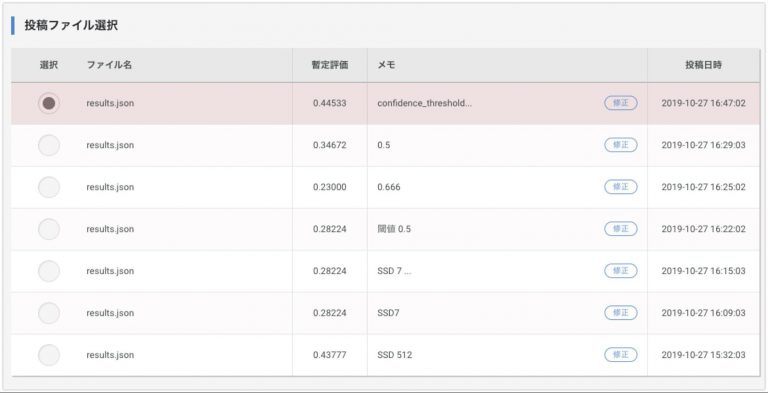Click the timestamp 2019-10-27 15:32:03

pos(703,355)
